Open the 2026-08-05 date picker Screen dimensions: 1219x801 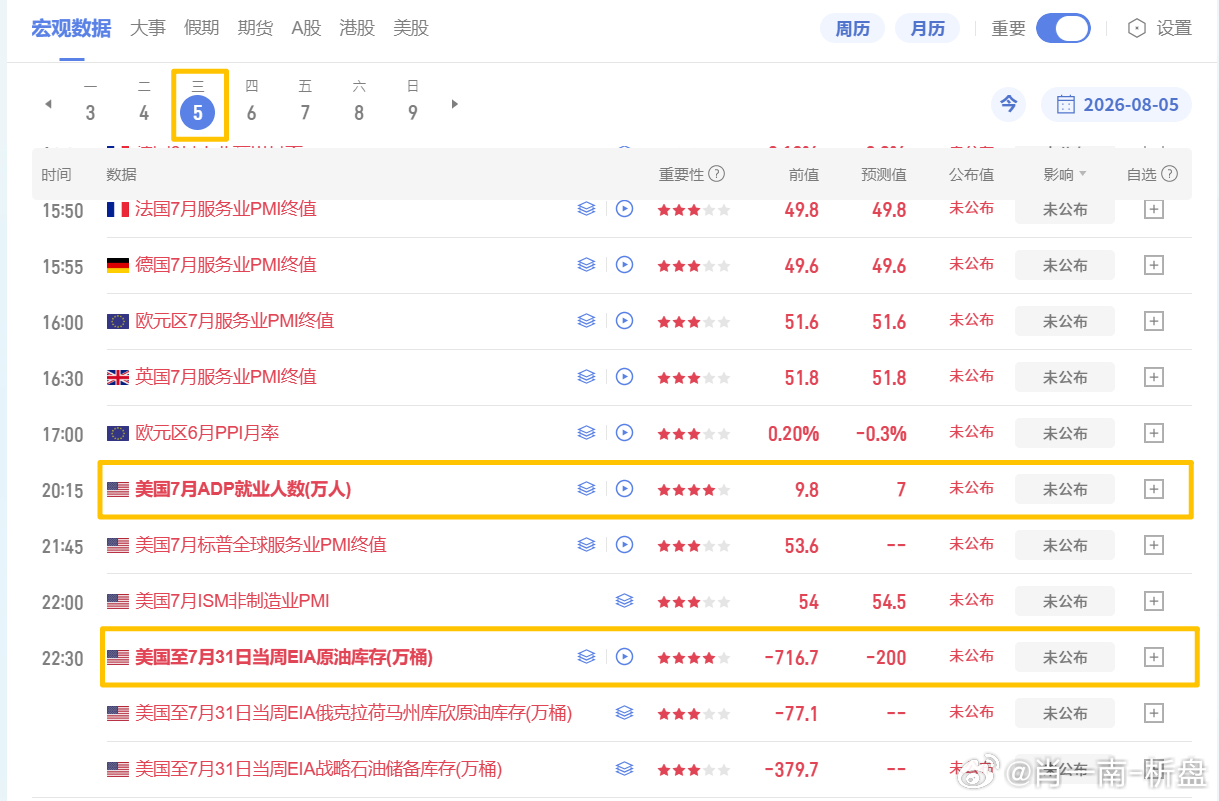click(1117, 104)
